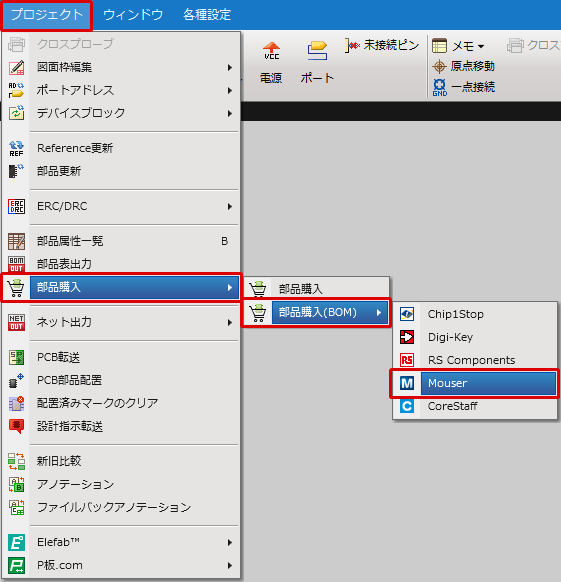Open the メモ dropdown arrow

click(x=481, y=46)
